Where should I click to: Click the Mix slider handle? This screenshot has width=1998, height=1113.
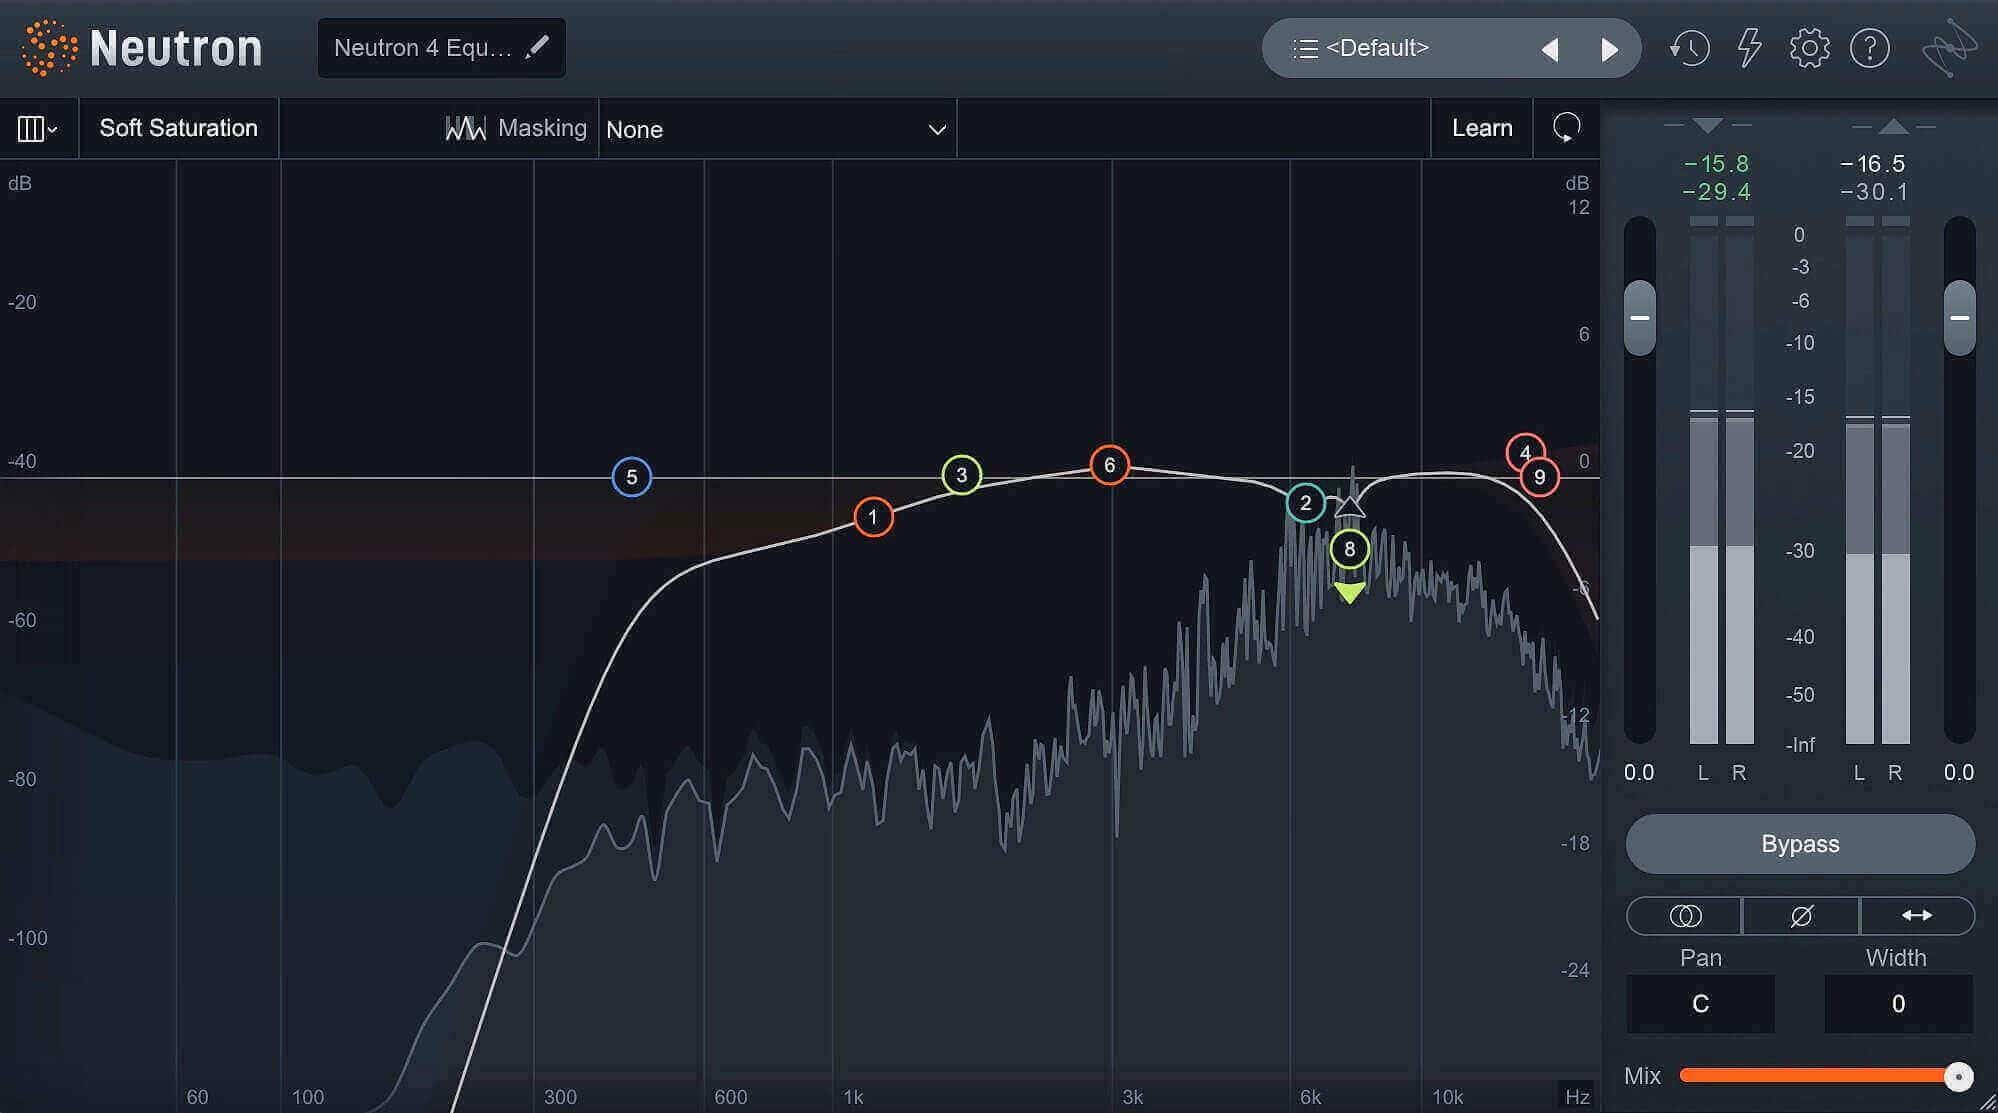click(x=1958, y=1076)
